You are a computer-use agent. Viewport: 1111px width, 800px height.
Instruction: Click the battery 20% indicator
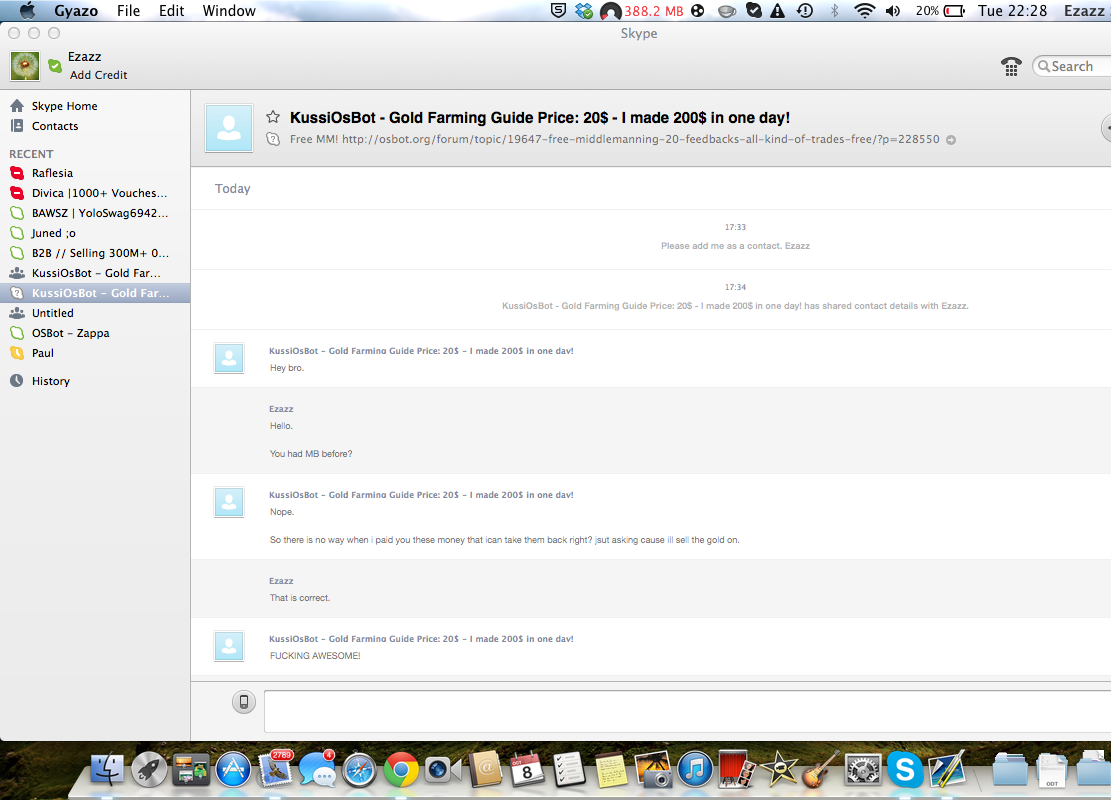[x=940, y=11]
